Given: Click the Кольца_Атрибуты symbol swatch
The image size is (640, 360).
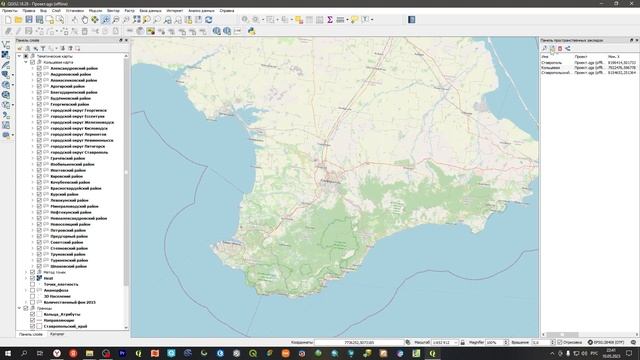Looking at the screenshot, I should [39, 314].
